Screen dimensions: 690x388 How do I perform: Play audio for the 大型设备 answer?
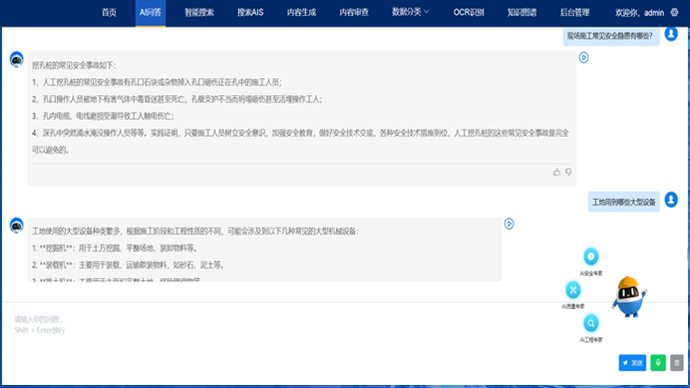(x=509, y=224)
